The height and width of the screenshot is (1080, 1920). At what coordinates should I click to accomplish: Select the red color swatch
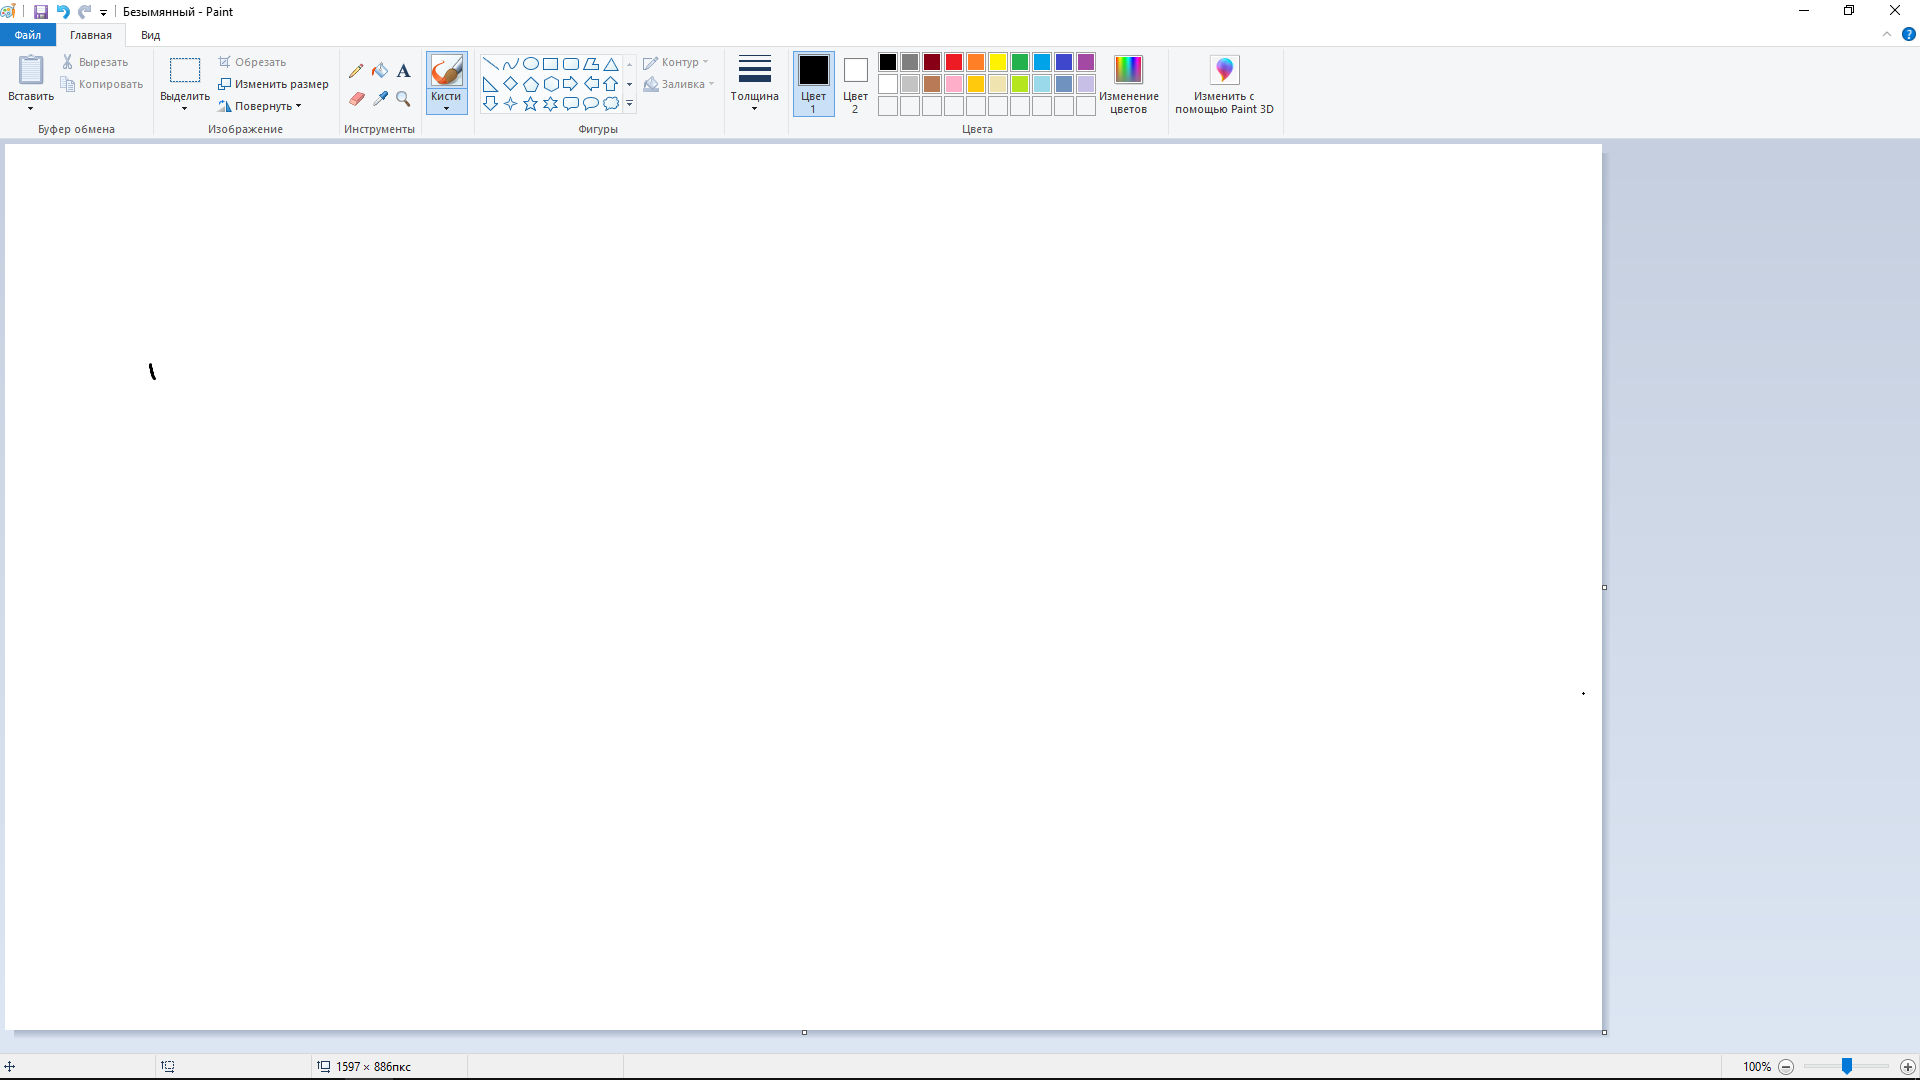[953, 61]
